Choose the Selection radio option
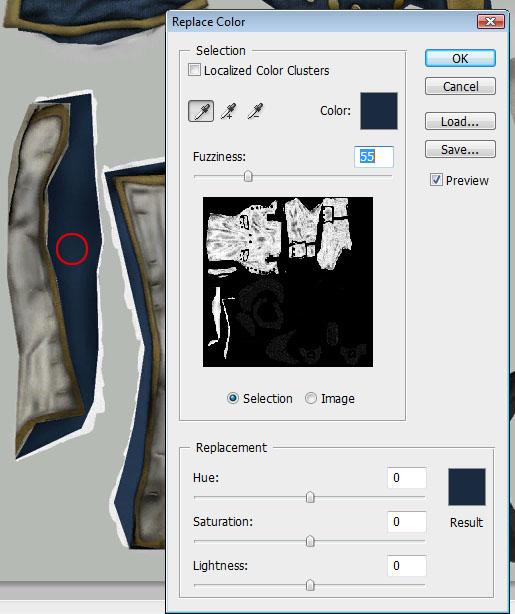Screen dimensions: 515x614 233,398
